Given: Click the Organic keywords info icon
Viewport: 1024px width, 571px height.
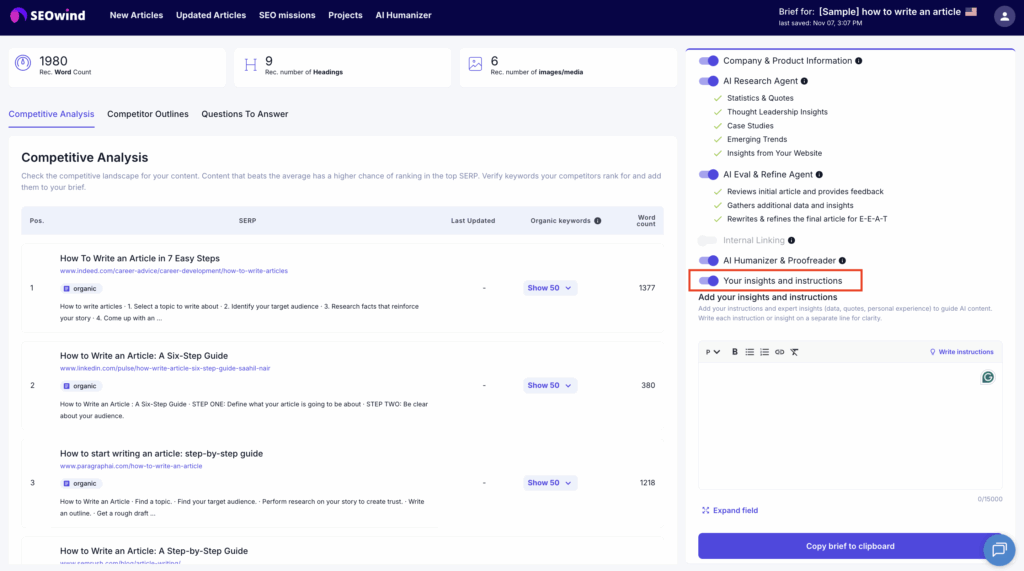Looking at the screenshot, I should tap(598, 221).
